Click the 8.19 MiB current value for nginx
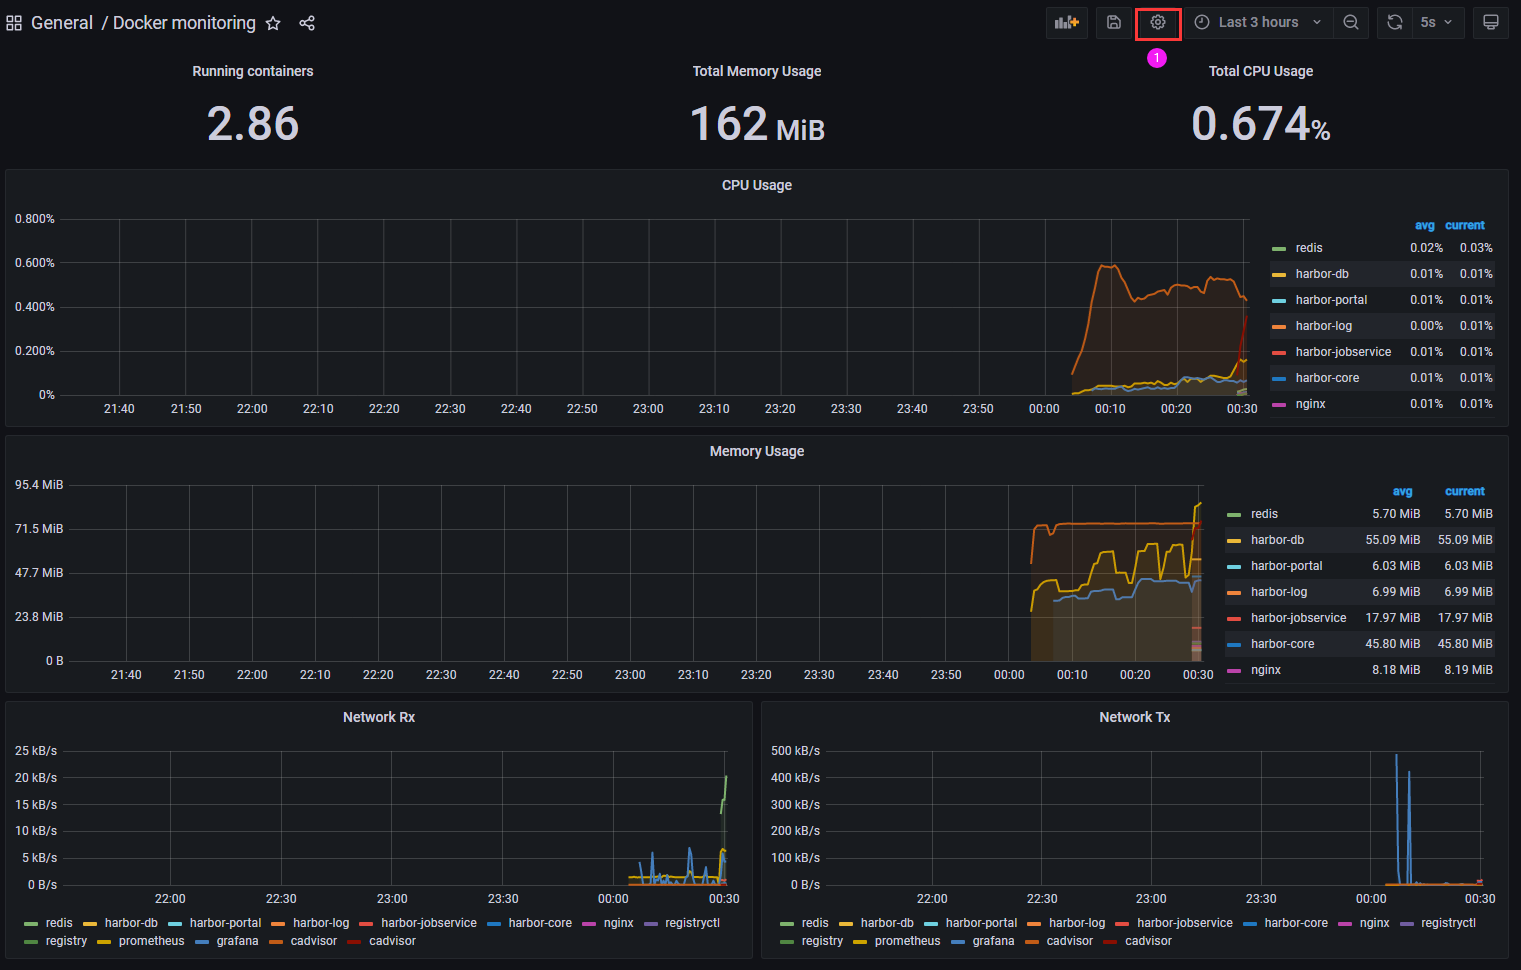Viewport: 1521px width, 970px height. pyautogui.click(x=1468, y=670)
